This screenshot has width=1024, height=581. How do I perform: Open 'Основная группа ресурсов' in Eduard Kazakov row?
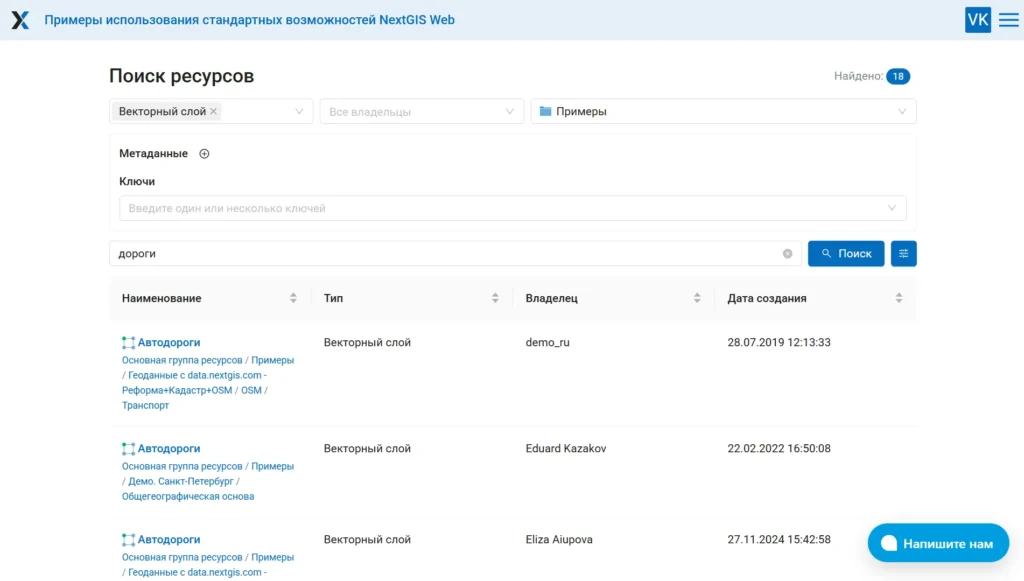(182, 466)
